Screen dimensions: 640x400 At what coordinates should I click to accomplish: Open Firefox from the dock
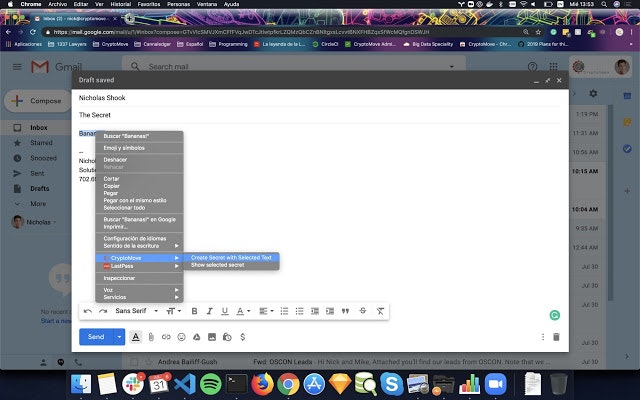tap(262, 384)
